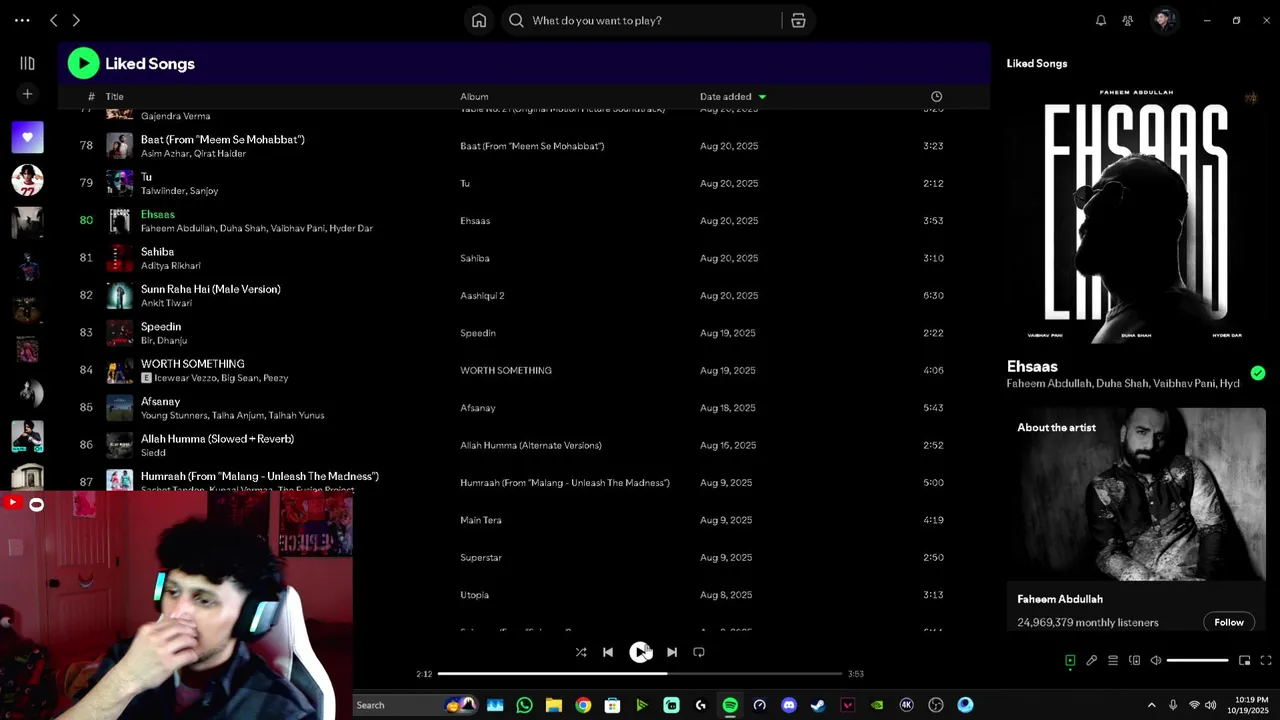The image size is (1280, 720).
Task: Open Faheem Abdullah artist name link
Action: [x=1060, y=599]
